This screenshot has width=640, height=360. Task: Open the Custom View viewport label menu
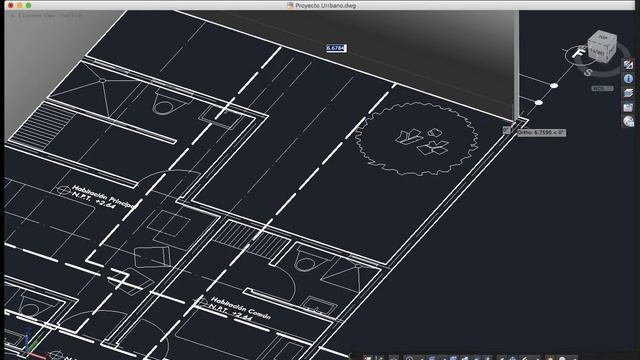point(39,16)
